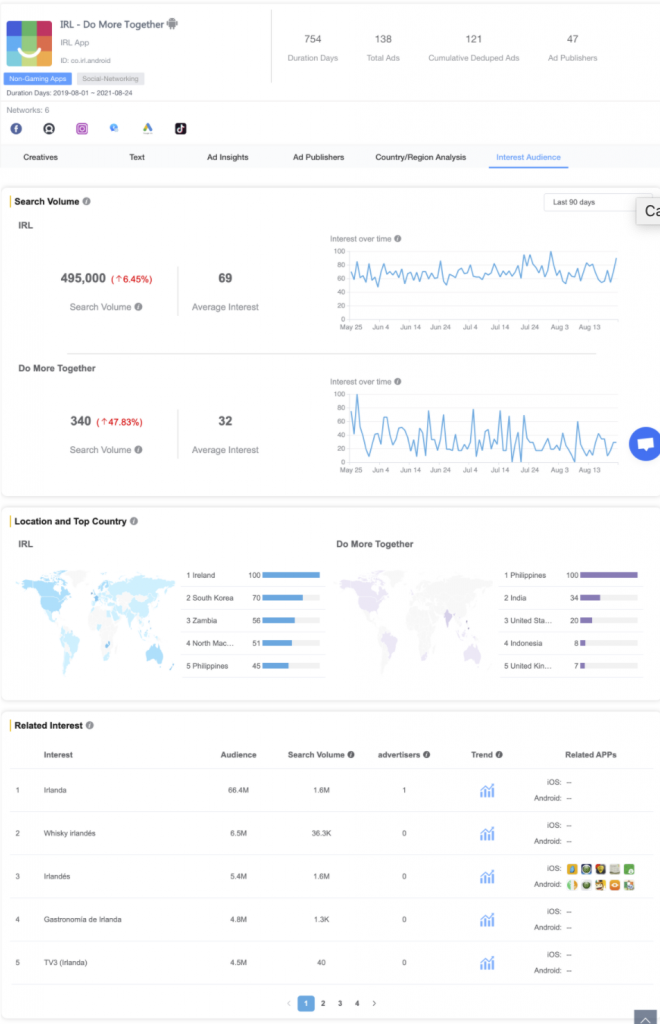Select the Interest Audience tab
This screenshot has width=660, height=1024.
point(528,157)
